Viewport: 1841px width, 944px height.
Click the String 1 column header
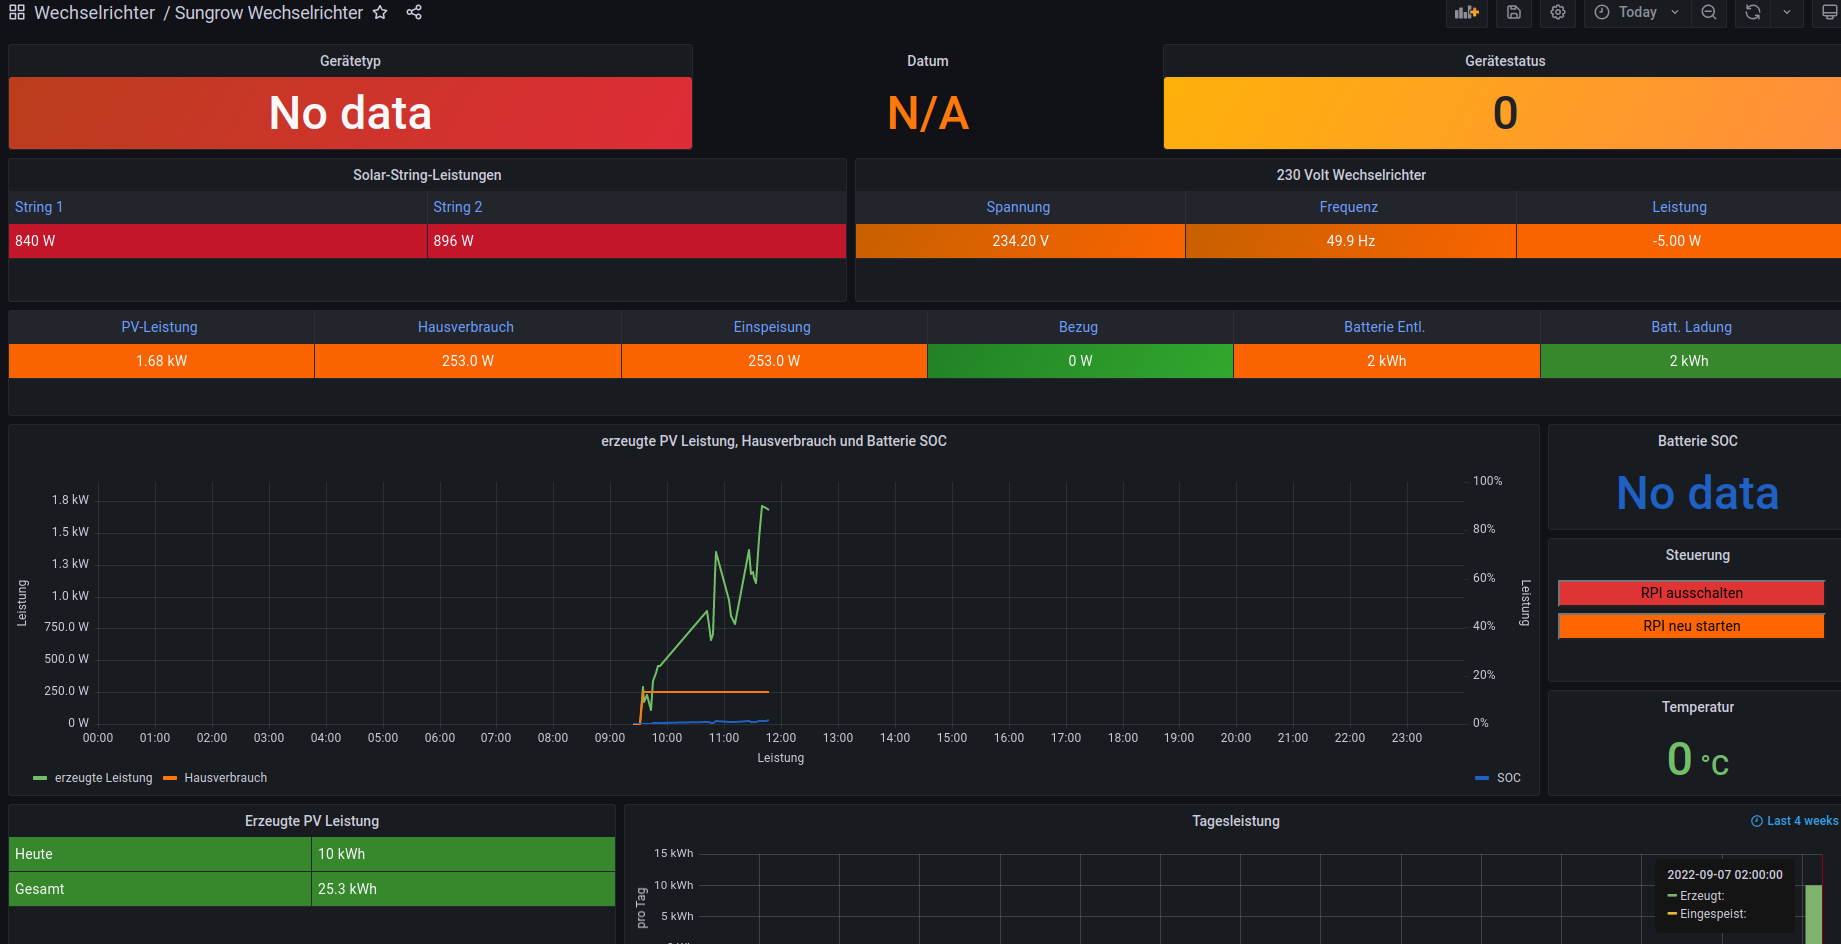[x=39, y=207]
